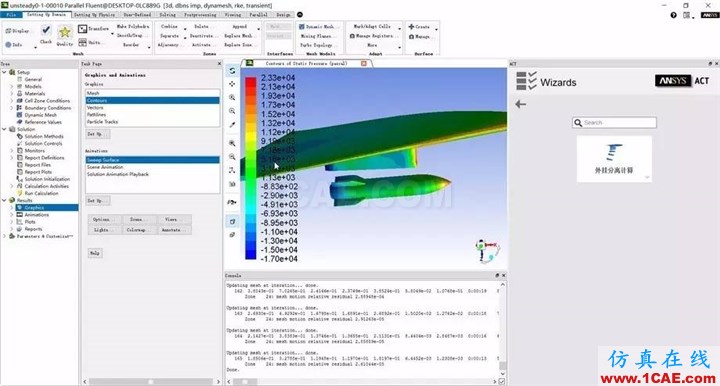Expand the Cell Zone Conditions node
Image resolution: width=720 pixels, height=386 pixels.
coord(12,101)
